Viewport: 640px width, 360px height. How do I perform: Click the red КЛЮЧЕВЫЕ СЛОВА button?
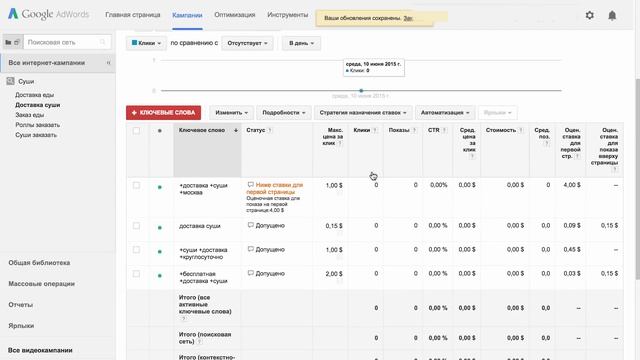pos(163,113)
